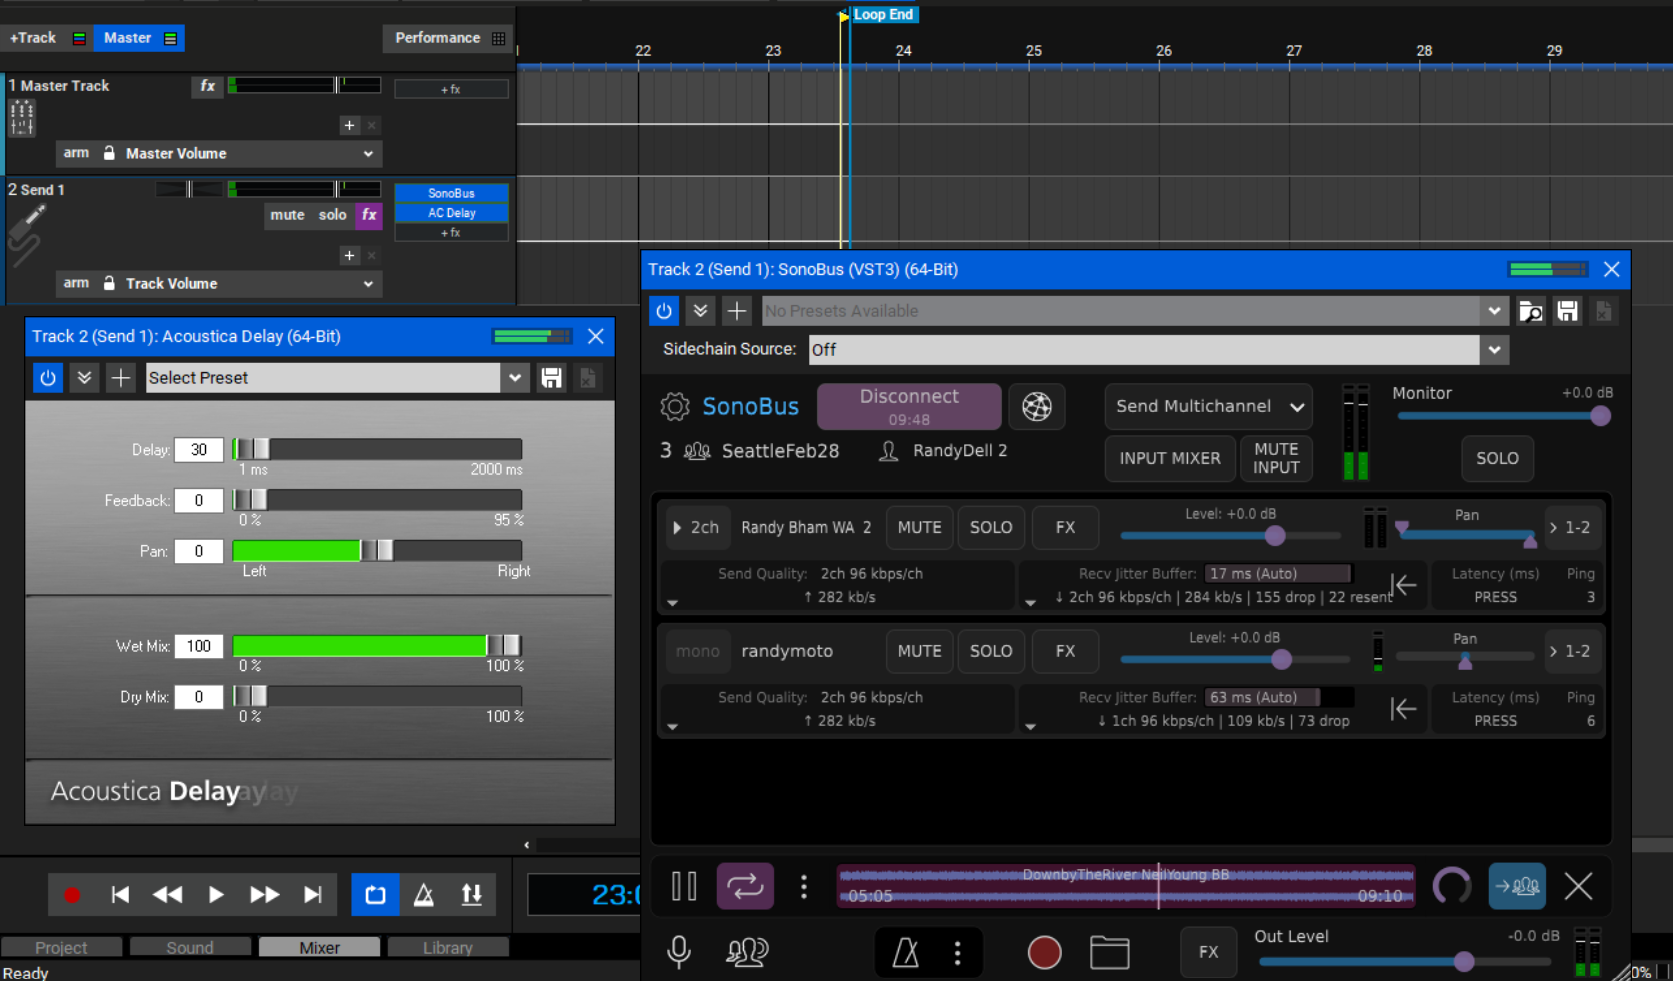Open the Sidechain Source dropdown
Screen dimensions: 1673x981
(x=1494, y=350)
